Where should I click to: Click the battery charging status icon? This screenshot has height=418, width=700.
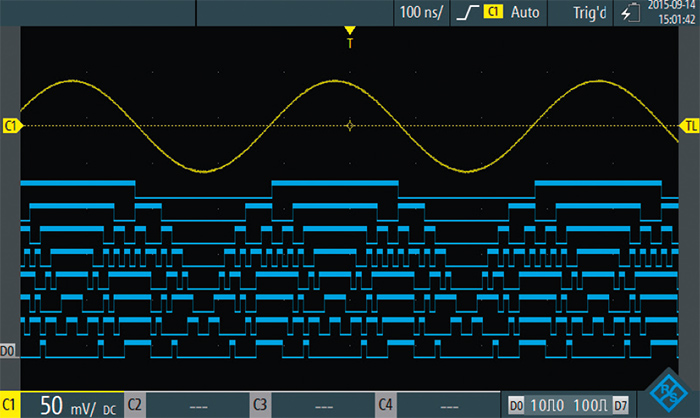click(x=628, y=12)
